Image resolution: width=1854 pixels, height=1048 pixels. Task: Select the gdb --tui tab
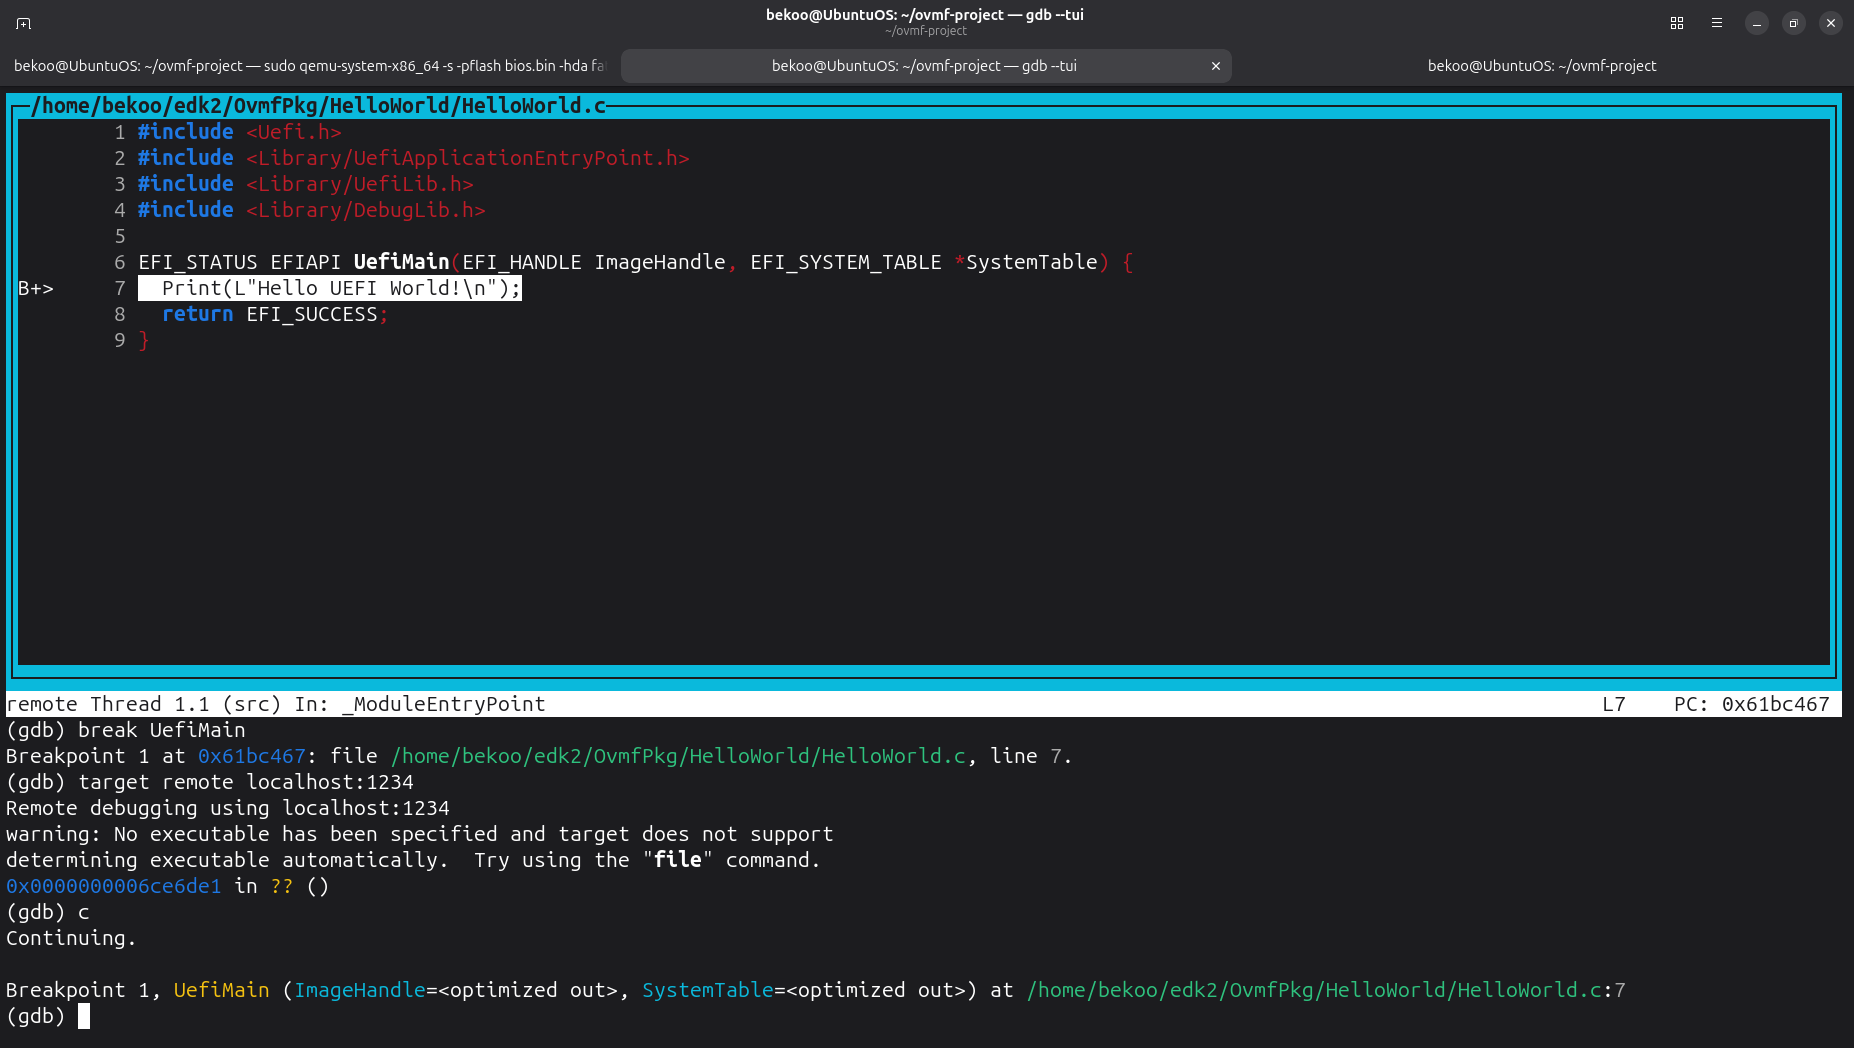923,66
